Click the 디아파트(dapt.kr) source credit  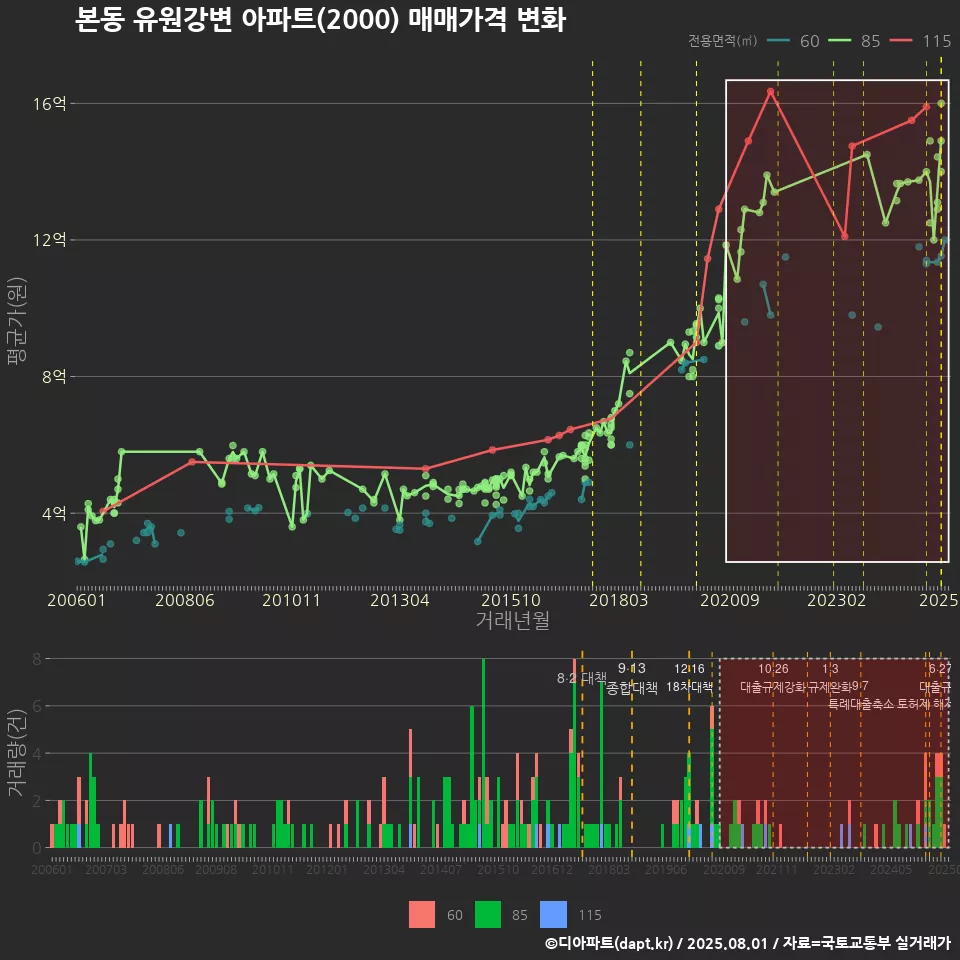(609, 943)
